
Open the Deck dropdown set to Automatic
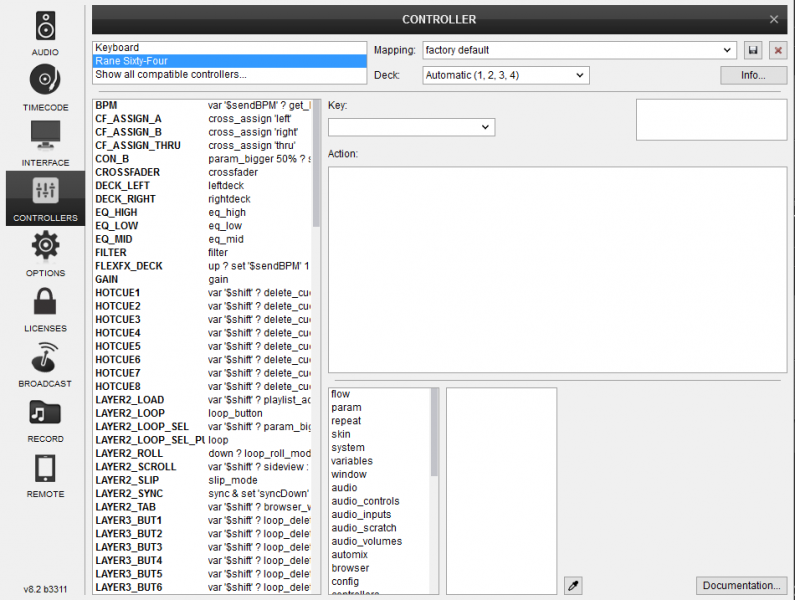click(505, 75)
